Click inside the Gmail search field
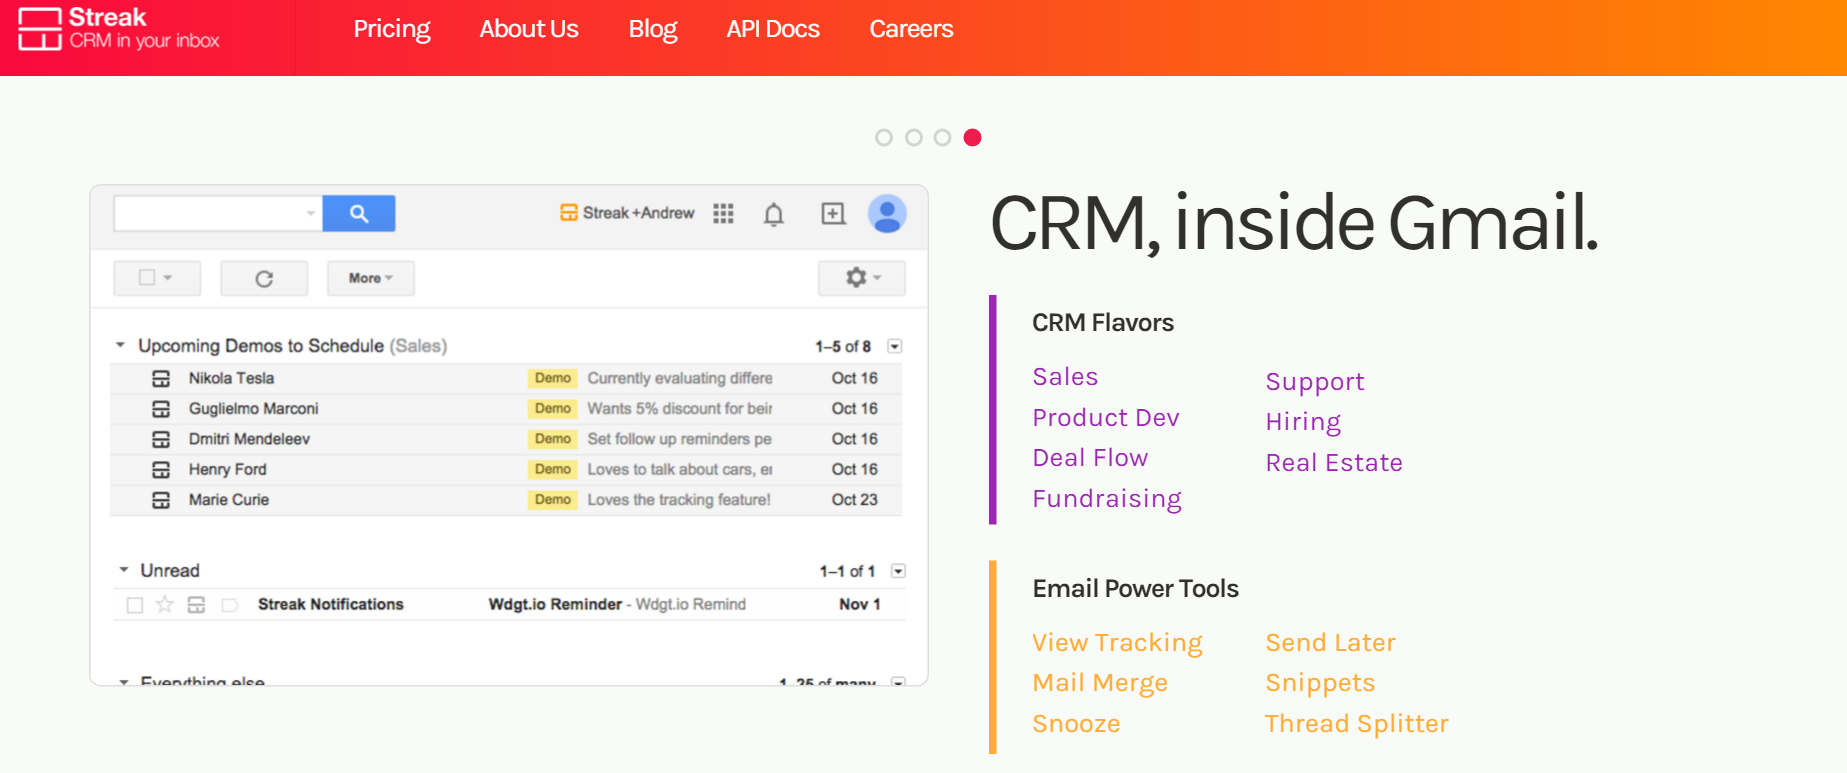The height and width of the screenshot is (773, 1847). pos(210,213)
